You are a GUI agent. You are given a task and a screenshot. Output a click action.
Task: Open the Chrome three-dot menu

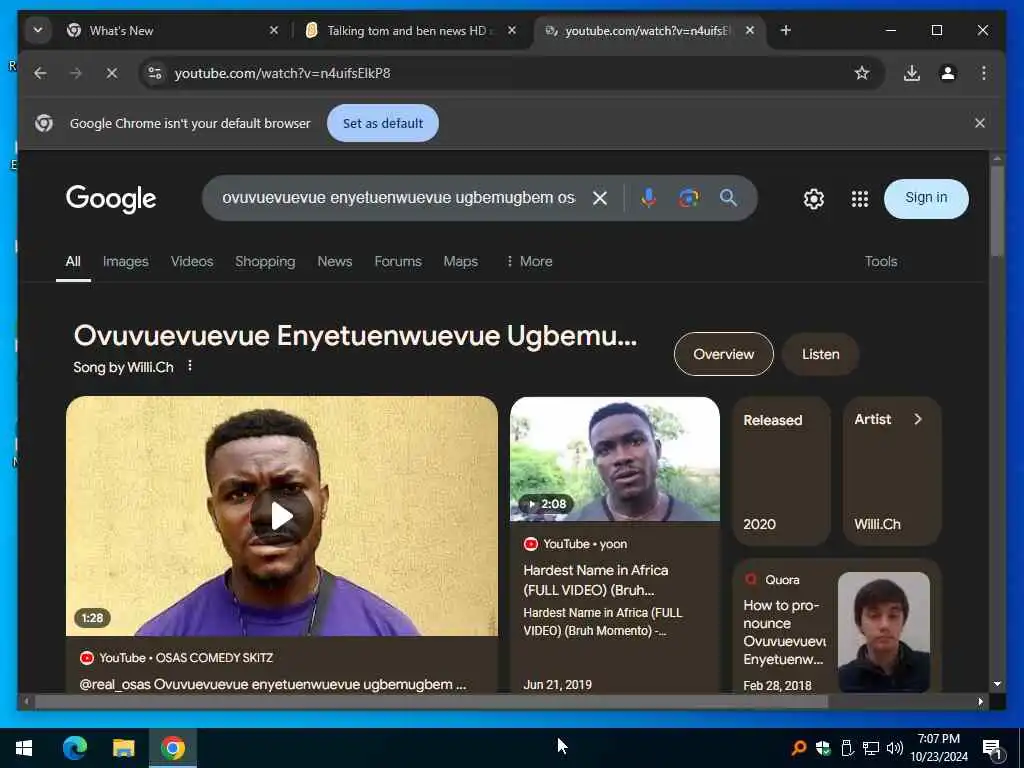[x=984, y=73]
